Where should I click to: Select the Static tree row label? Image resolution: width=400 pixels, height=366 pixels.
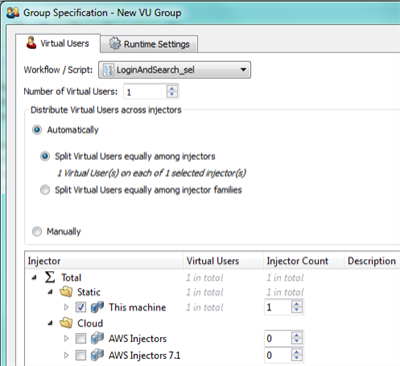click(x=89, y=292)
